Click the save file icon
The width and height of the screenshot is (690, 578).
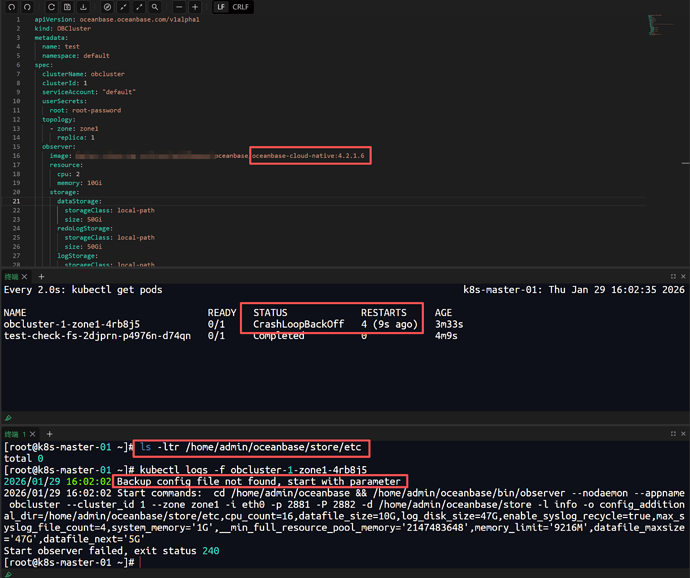pyautogui.click(x=66, y=7)
